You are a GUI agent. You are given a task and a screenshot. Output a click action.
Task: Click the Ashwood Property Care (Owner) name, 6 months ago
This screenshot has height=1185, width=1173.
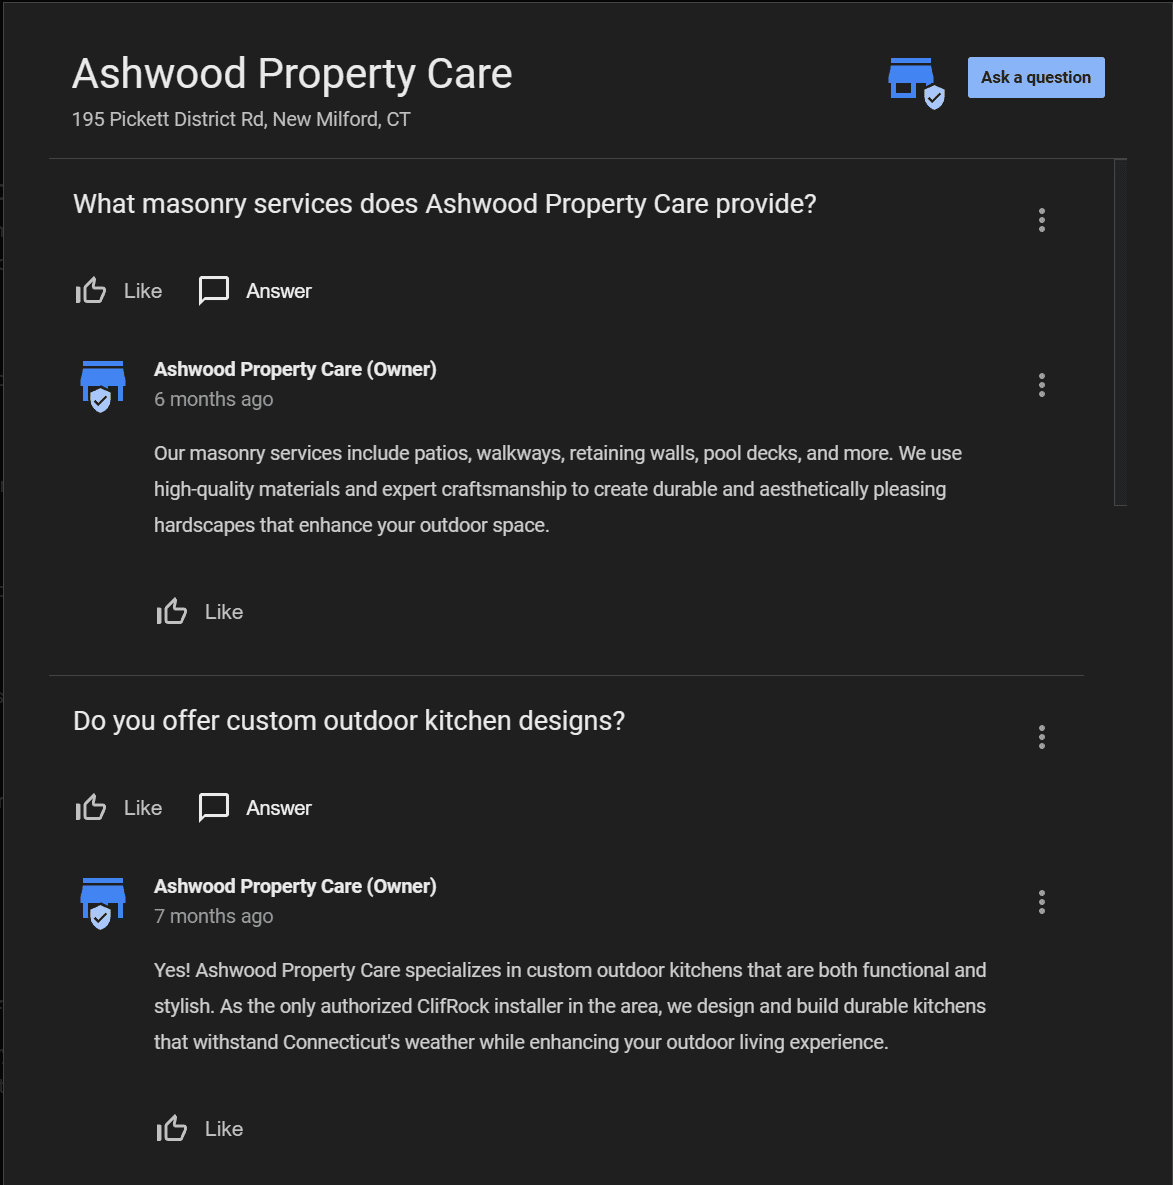click(x=295, y=369)
